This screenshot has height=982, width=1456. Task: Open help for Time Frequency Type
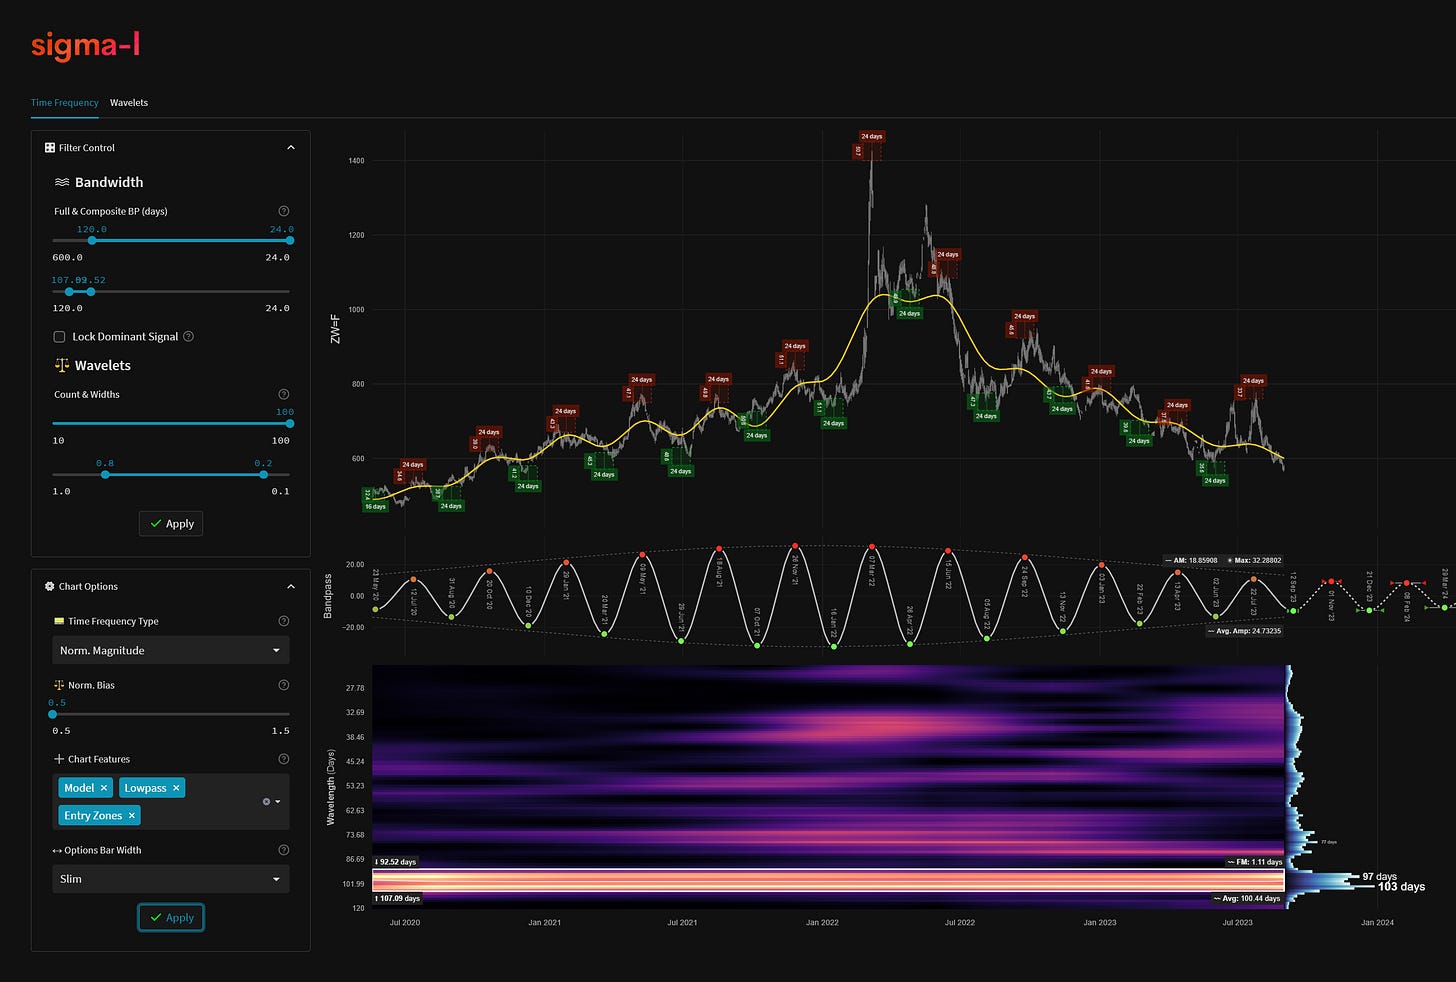[x=284, y=621]
